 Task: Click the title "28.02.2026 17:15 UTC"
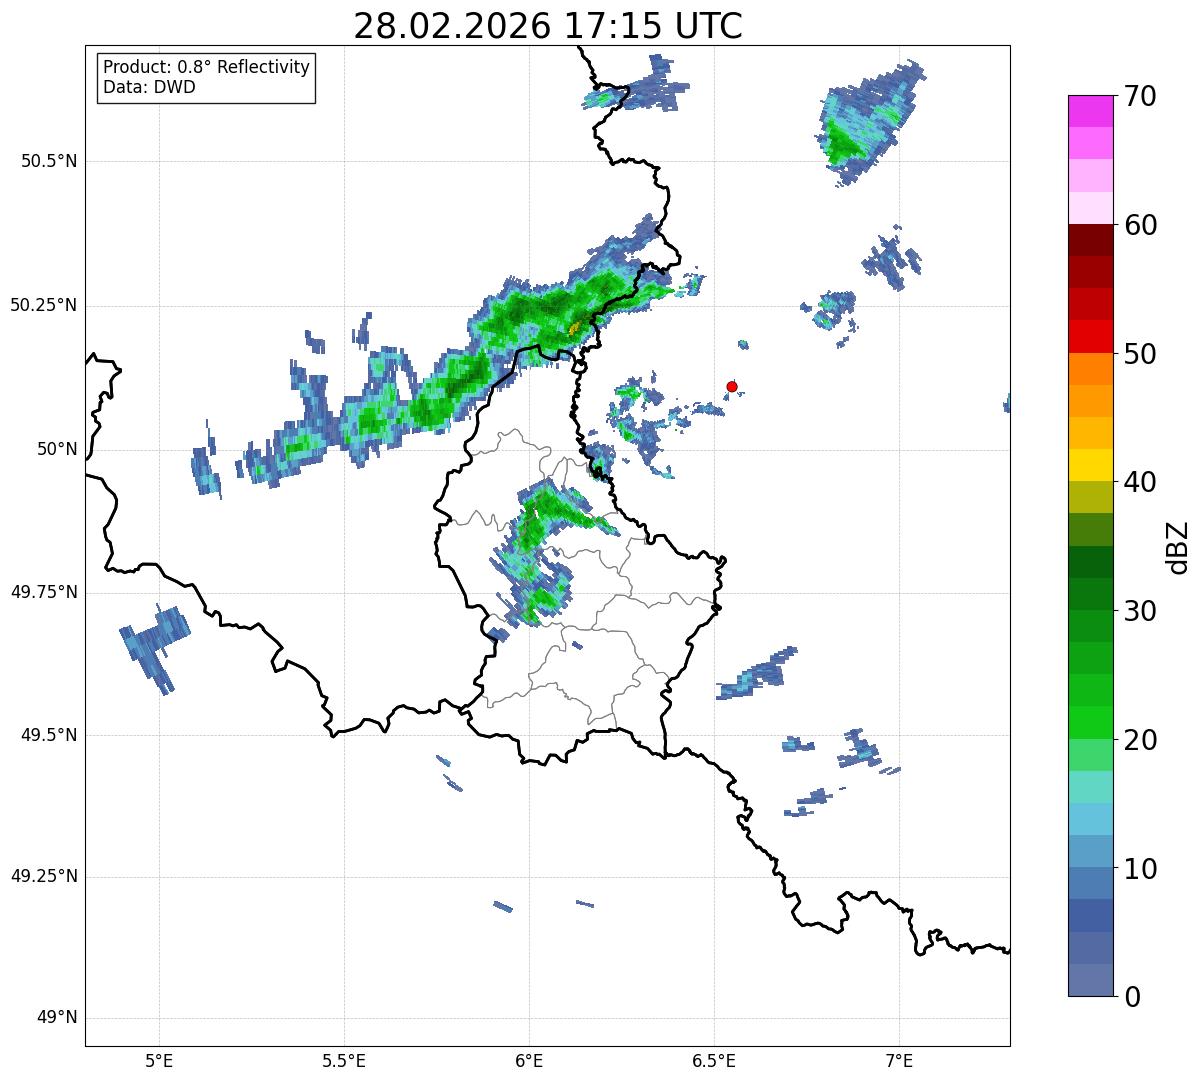click(548, 26)
